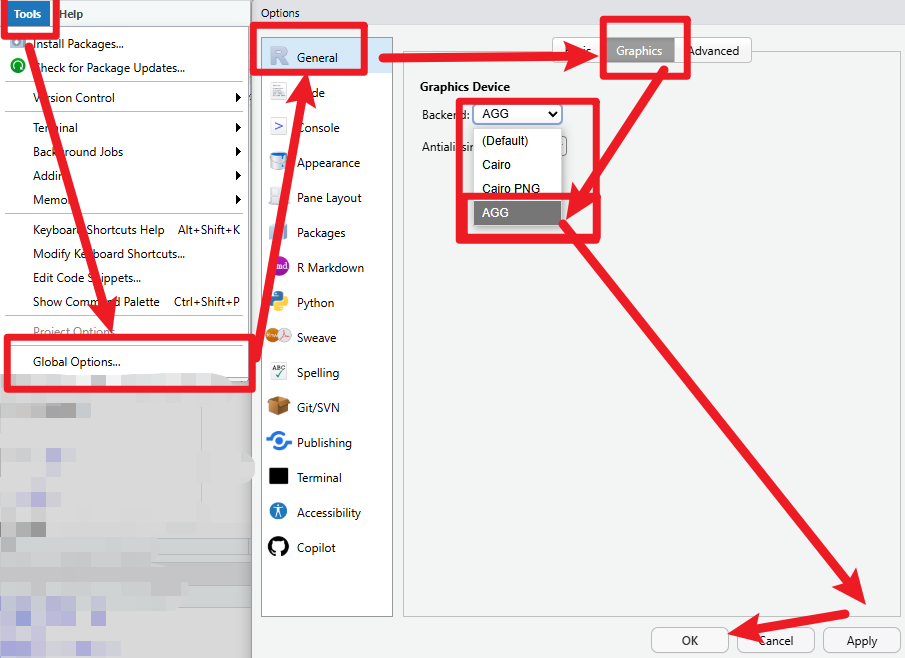Image resolution: width=905 pixels, height=658 pixels.
Task: Choose Modify Keyboard Shortcuts
Action: click(x=109, y=254)
